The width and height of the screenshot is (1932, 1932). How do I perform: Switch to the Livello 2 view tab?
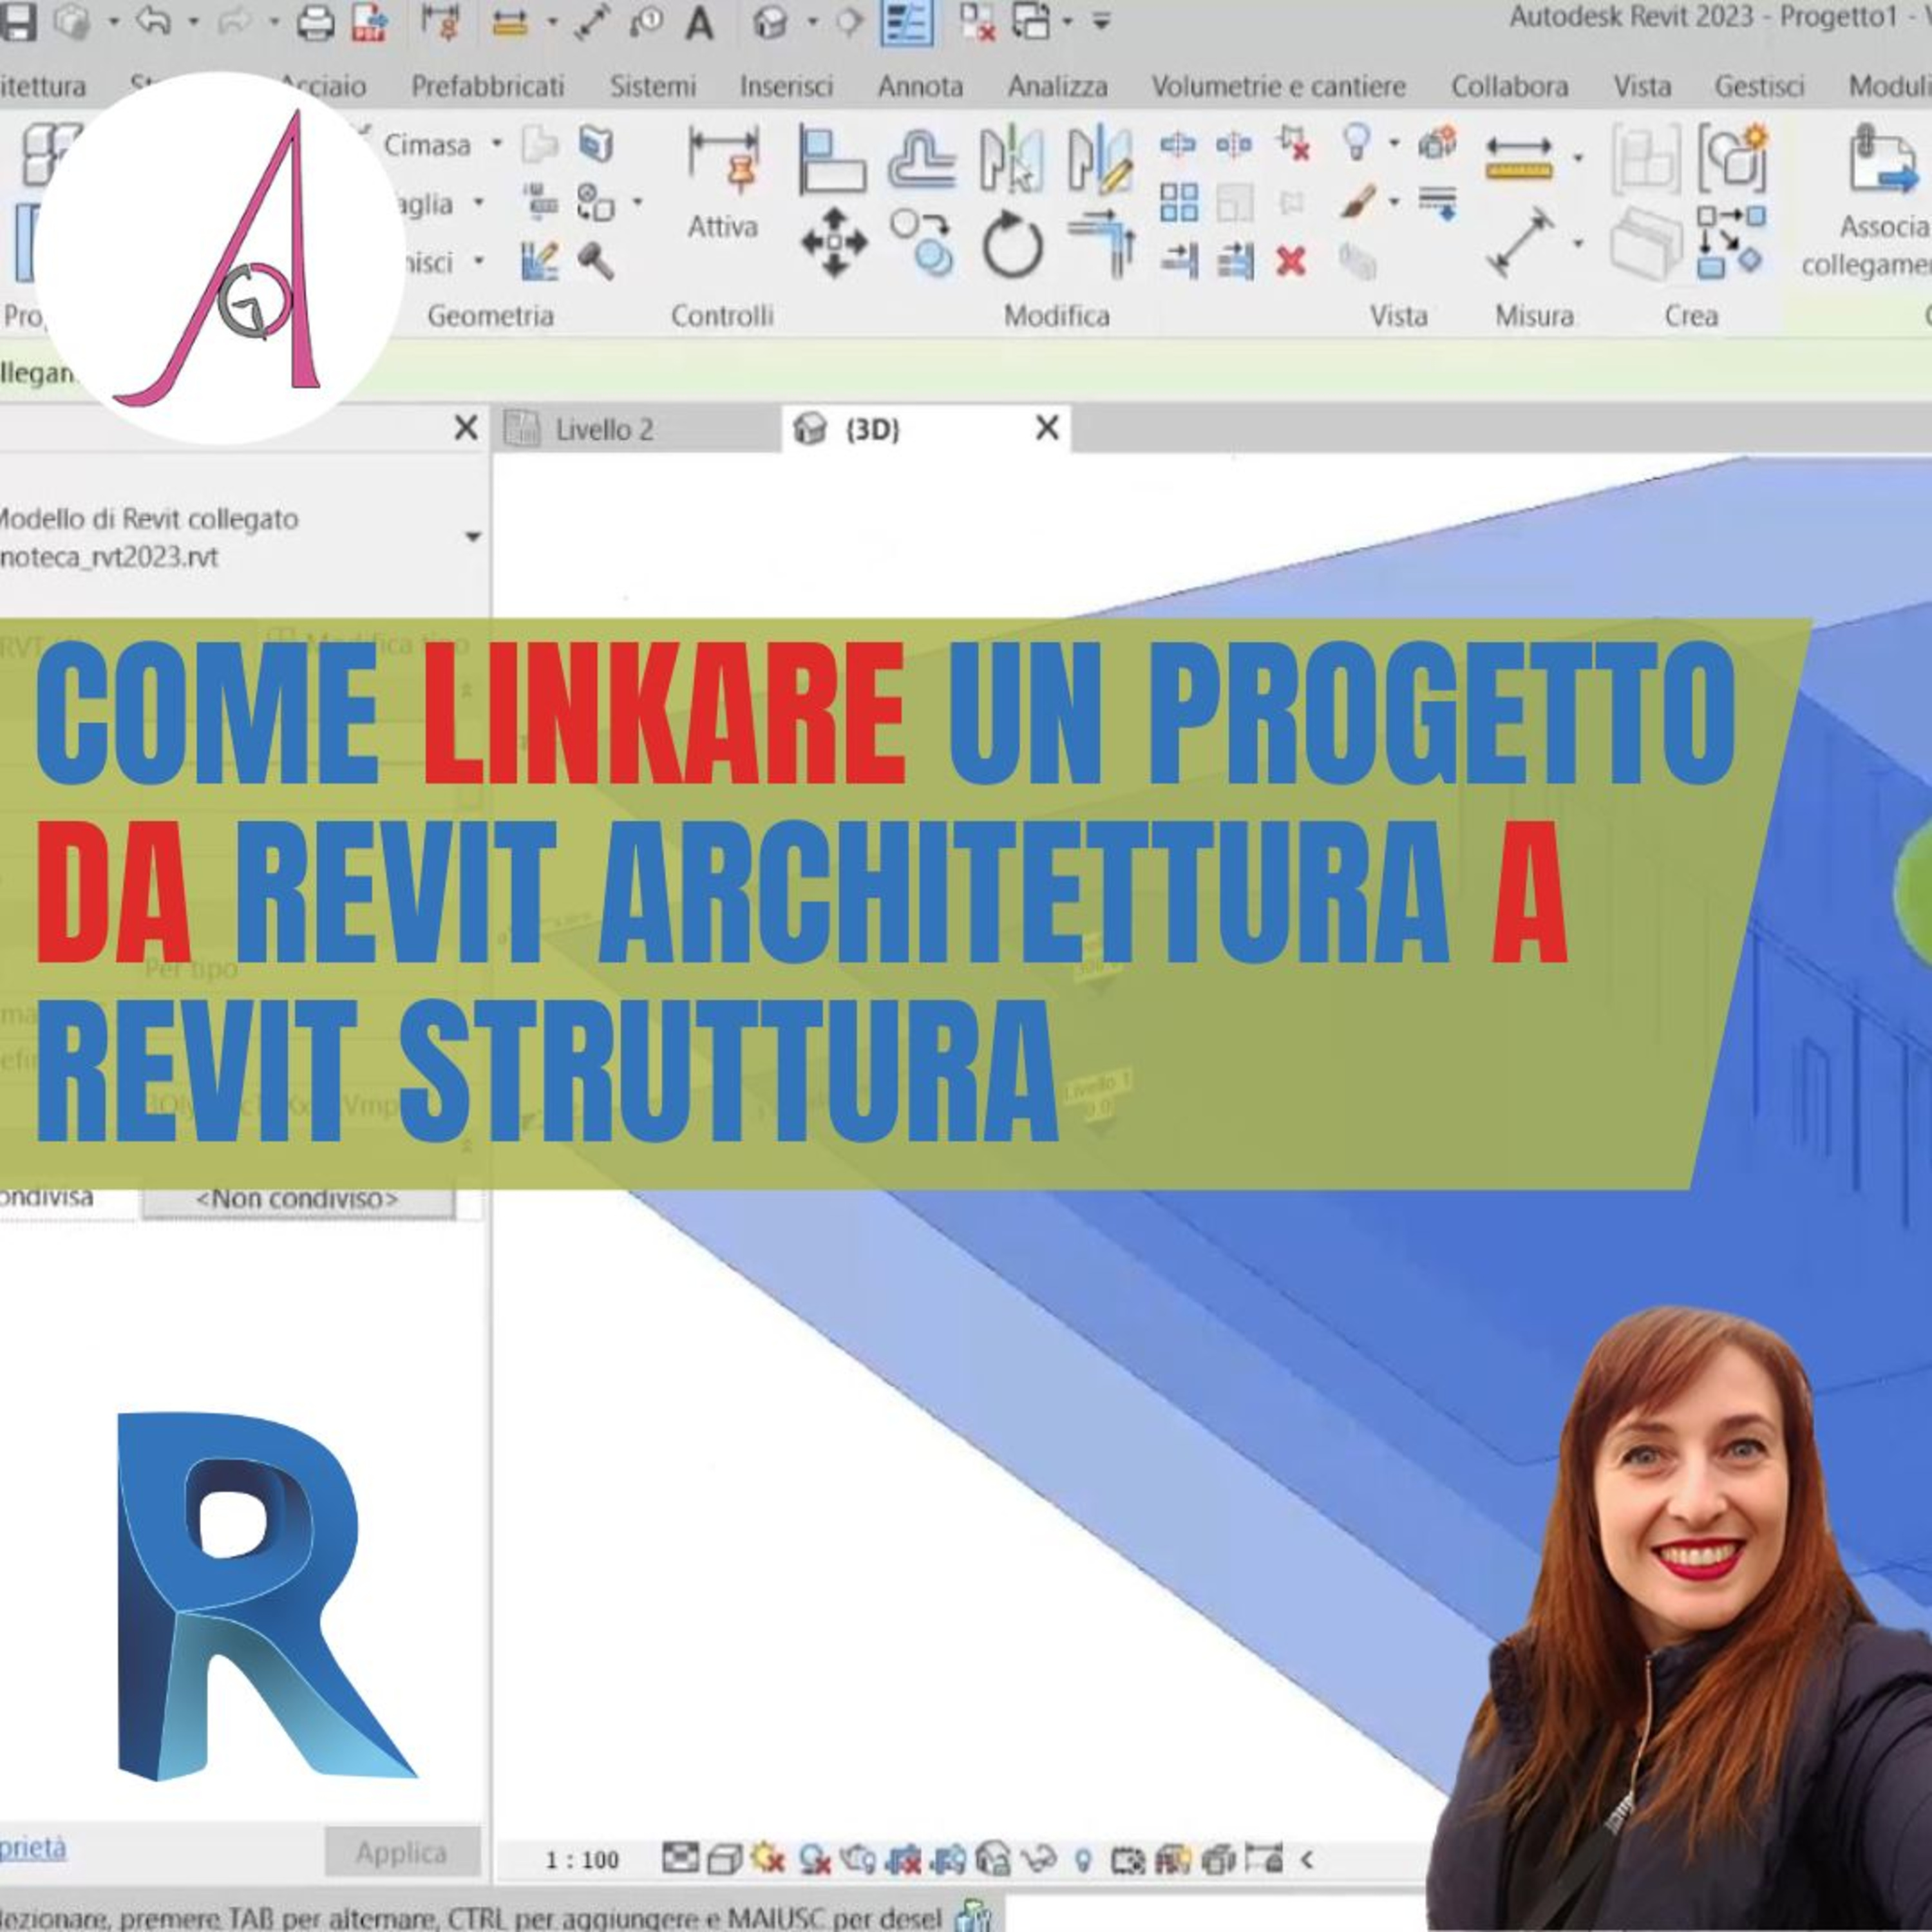(x=637, y=430)
